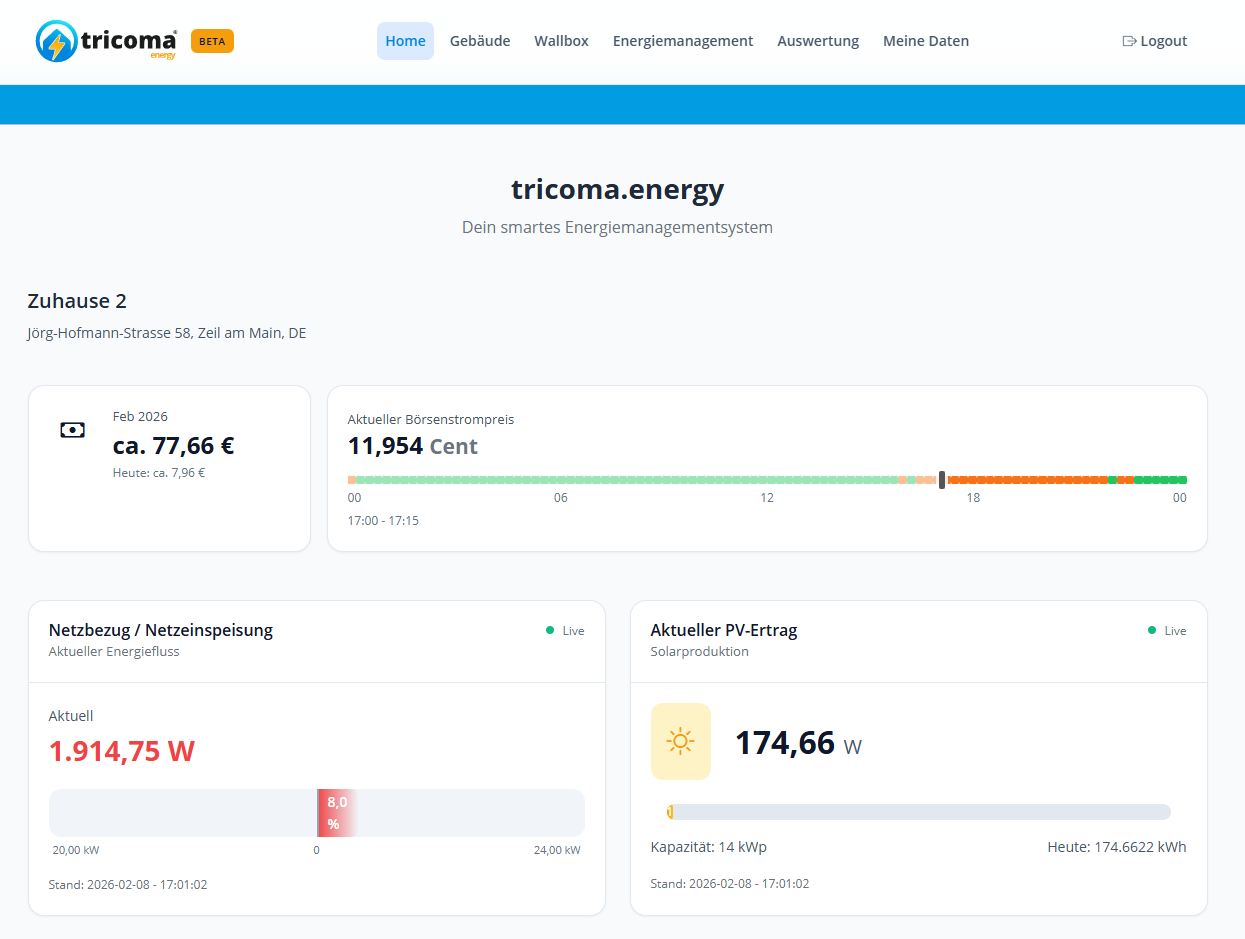Click the 1.914,75 W grid power value
The height and width of the screenshot is (939, 1245).
coord(122,751)
